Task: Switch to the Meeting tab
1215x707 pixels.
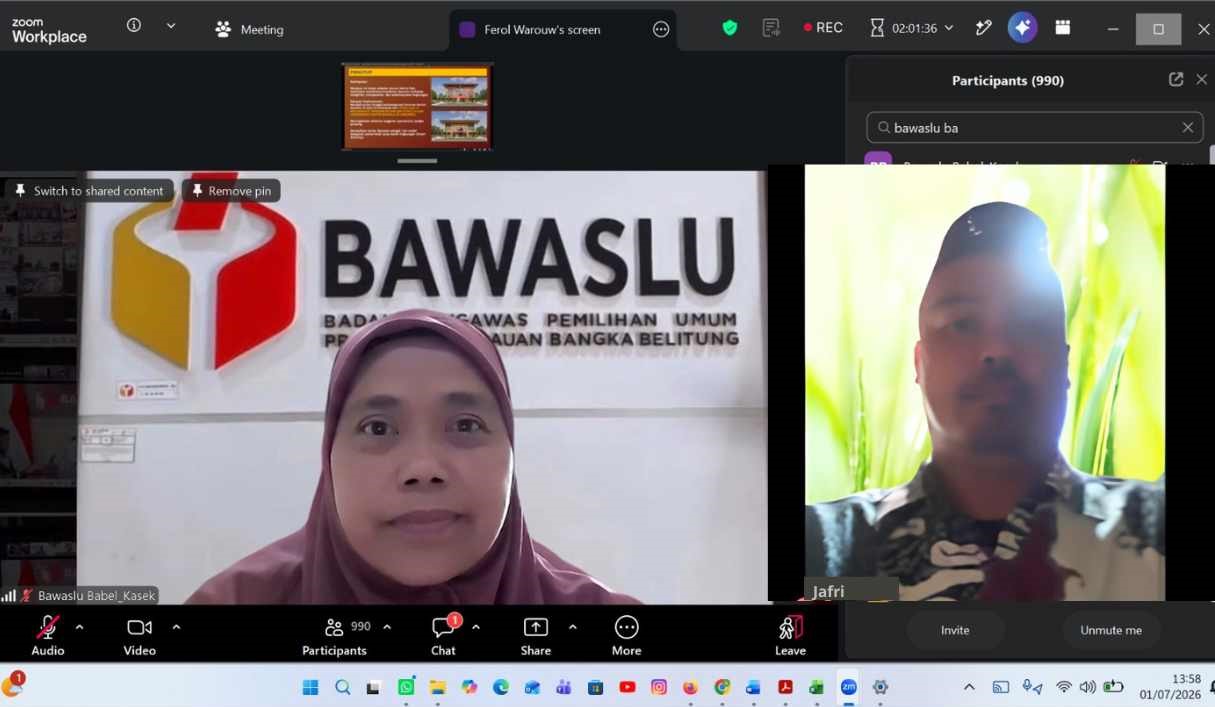Action: coord(249,30)
